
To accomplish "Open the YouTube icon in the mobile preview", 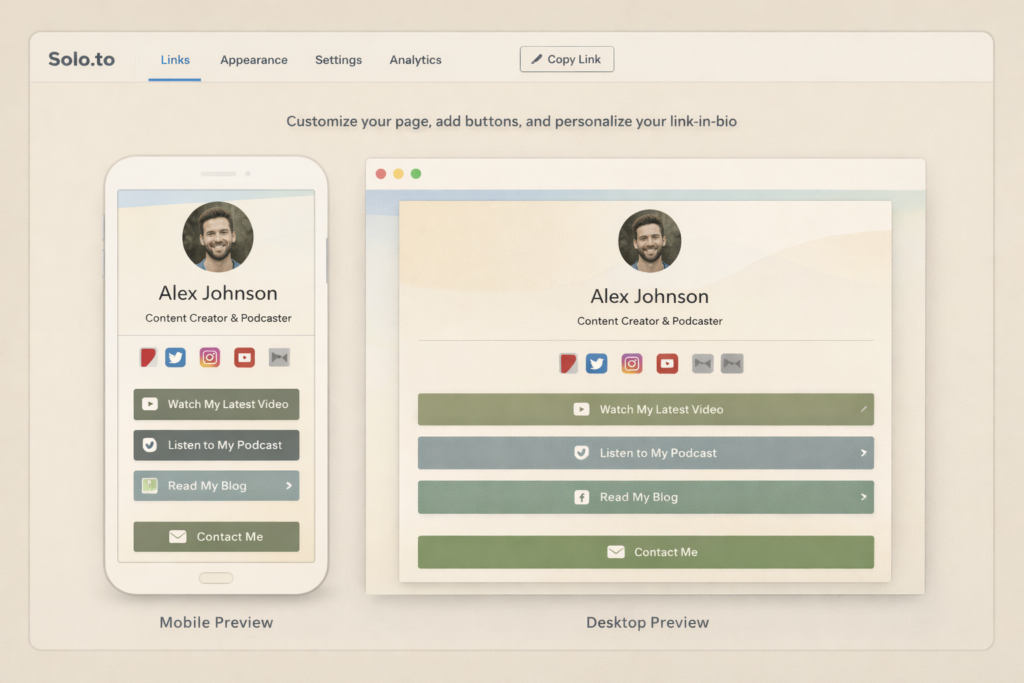I will 244,357.
